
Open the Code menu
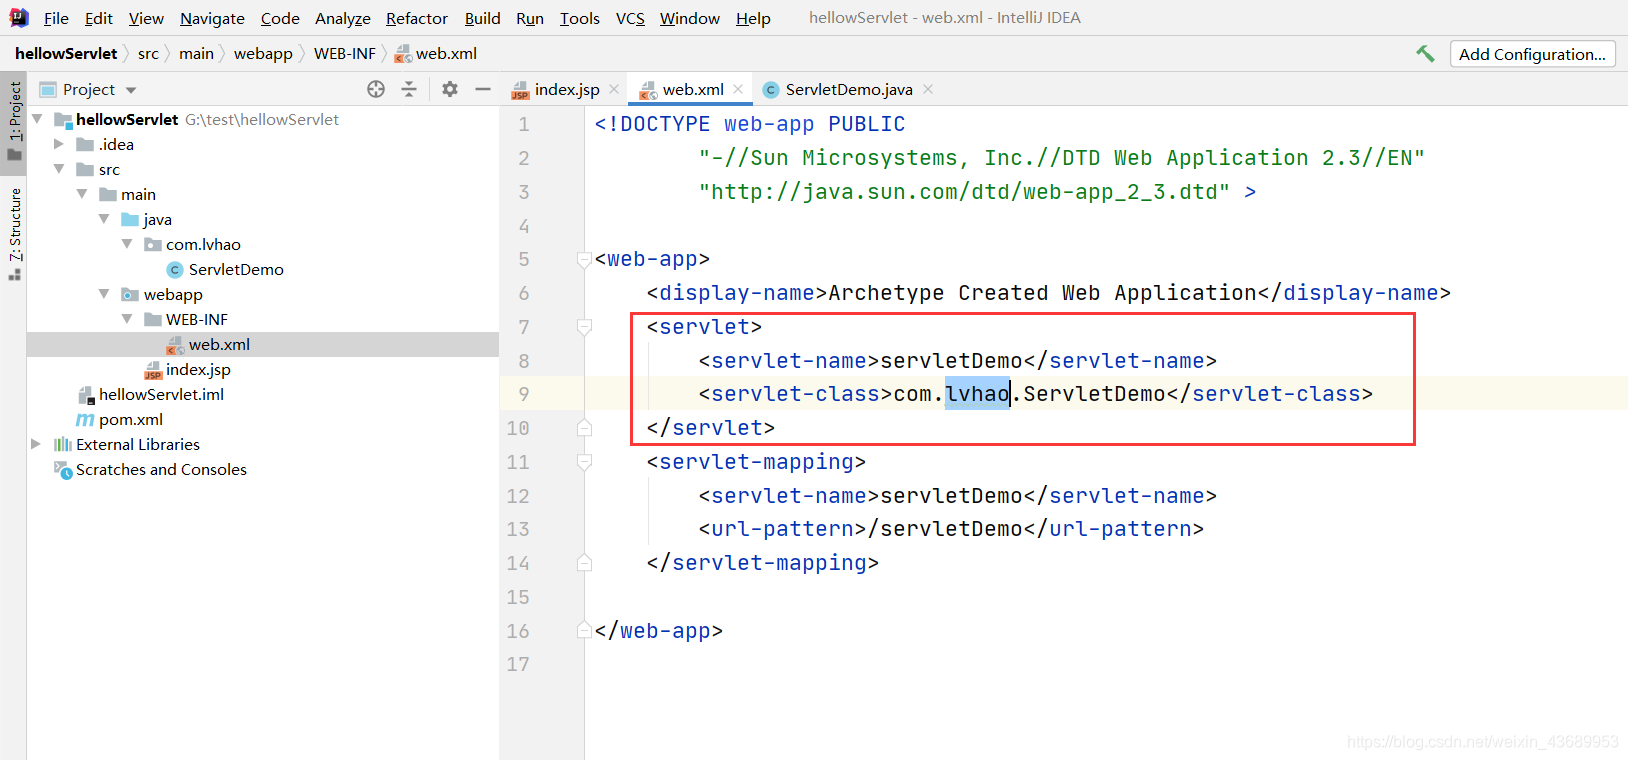(280, 18)
